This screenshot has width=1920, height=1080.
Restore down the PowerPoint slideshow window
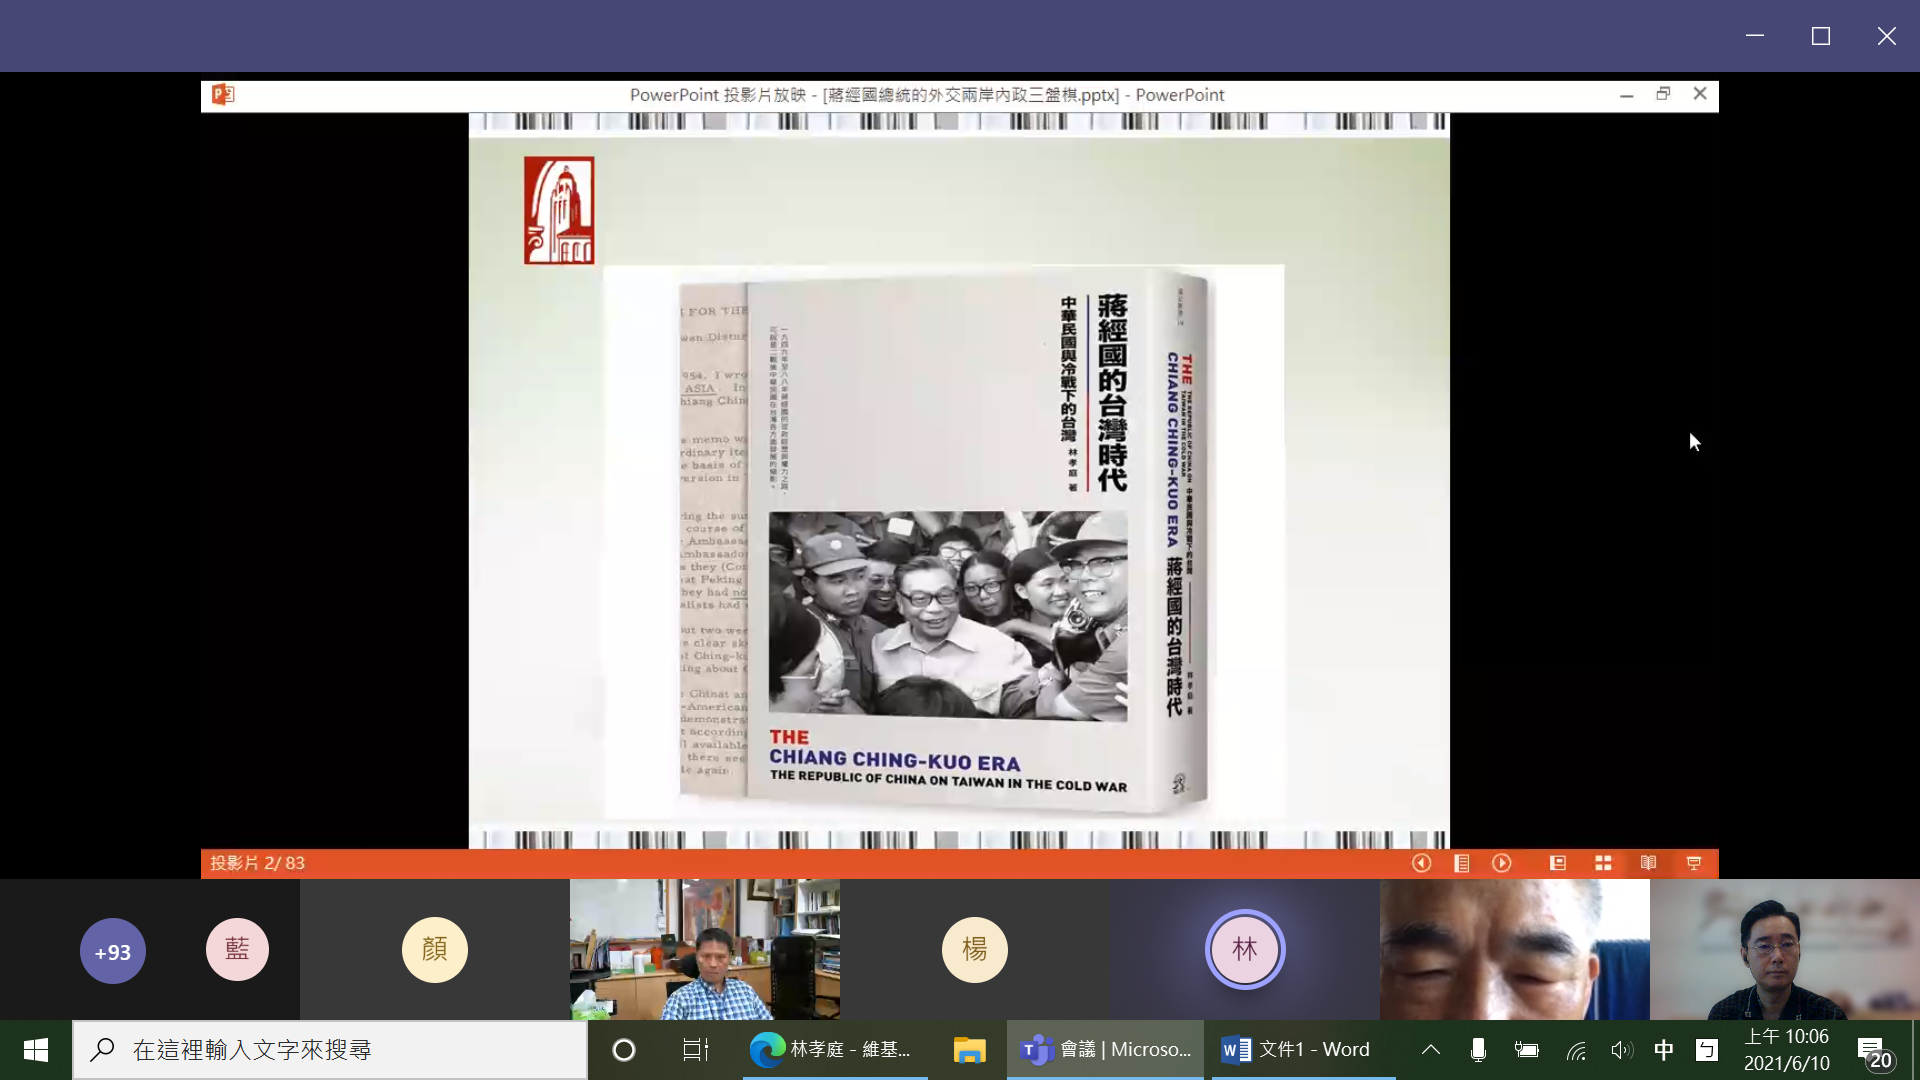(1663, 94)
